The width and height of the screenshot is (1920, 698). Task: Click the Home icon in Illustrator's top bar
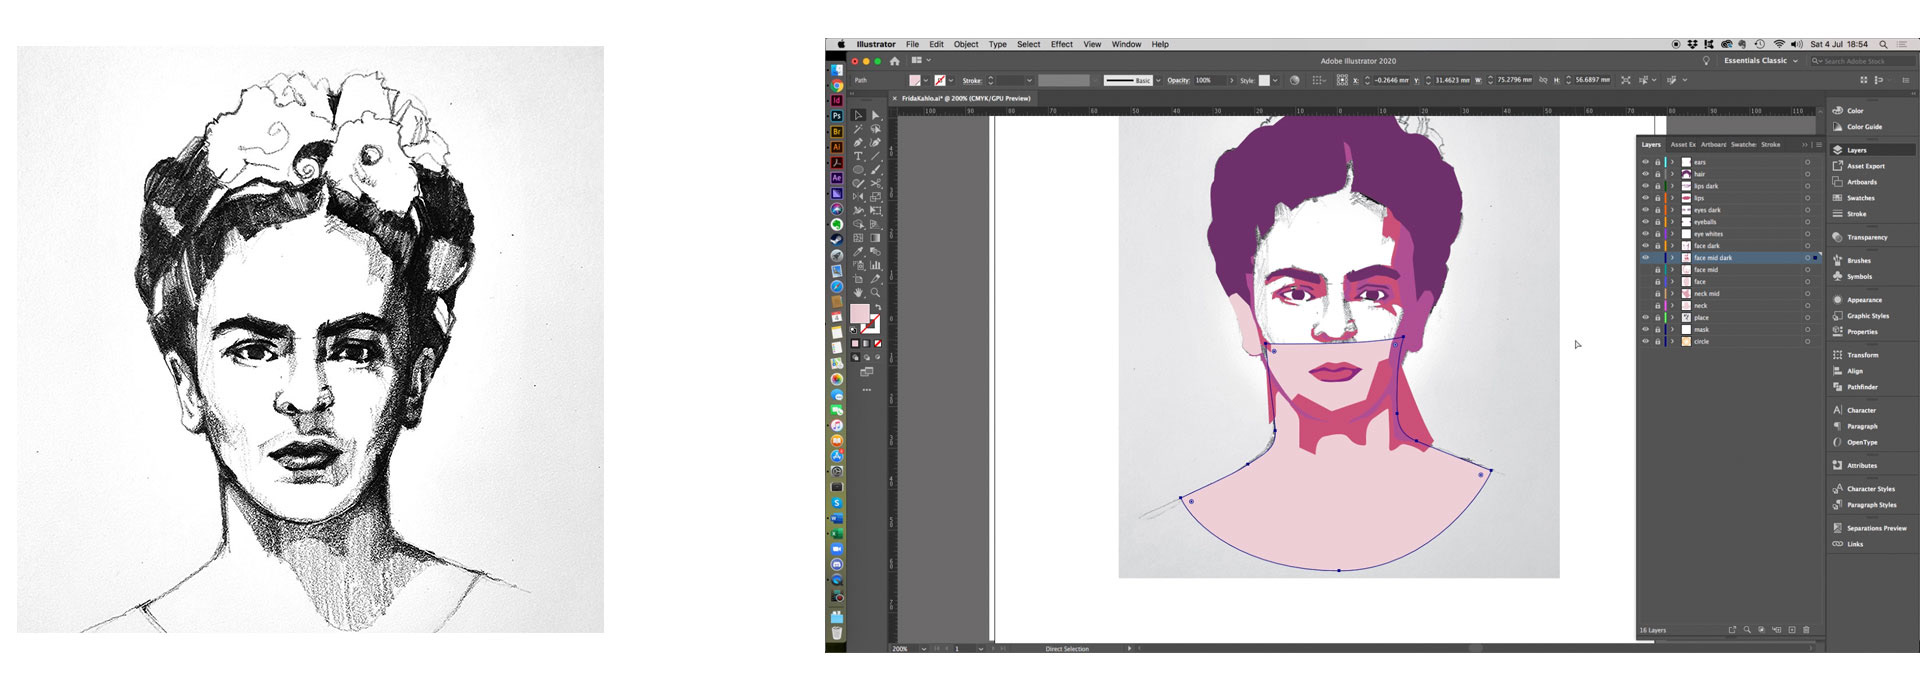tap(895, 61)
